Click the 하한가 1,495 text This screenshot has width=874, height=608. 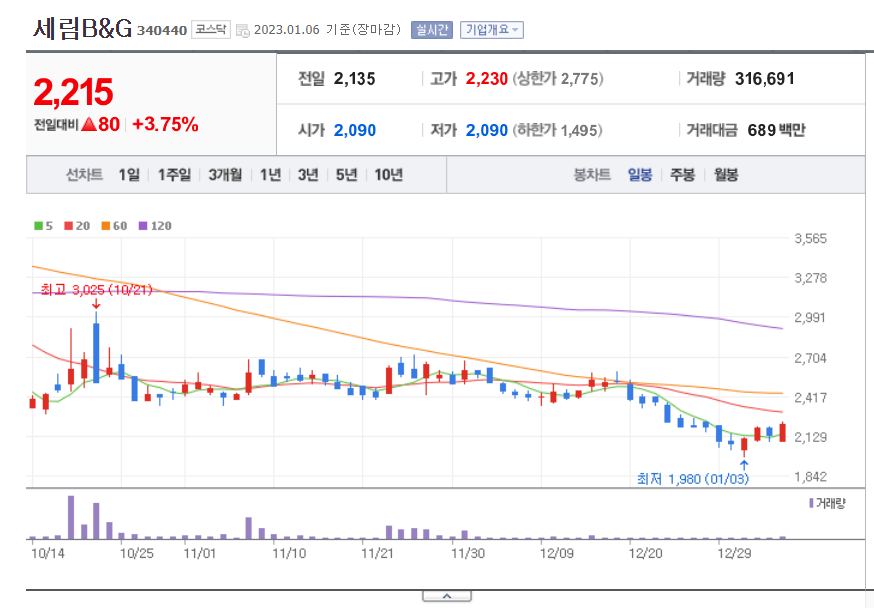pyautogui.click(x=557, y=130)
